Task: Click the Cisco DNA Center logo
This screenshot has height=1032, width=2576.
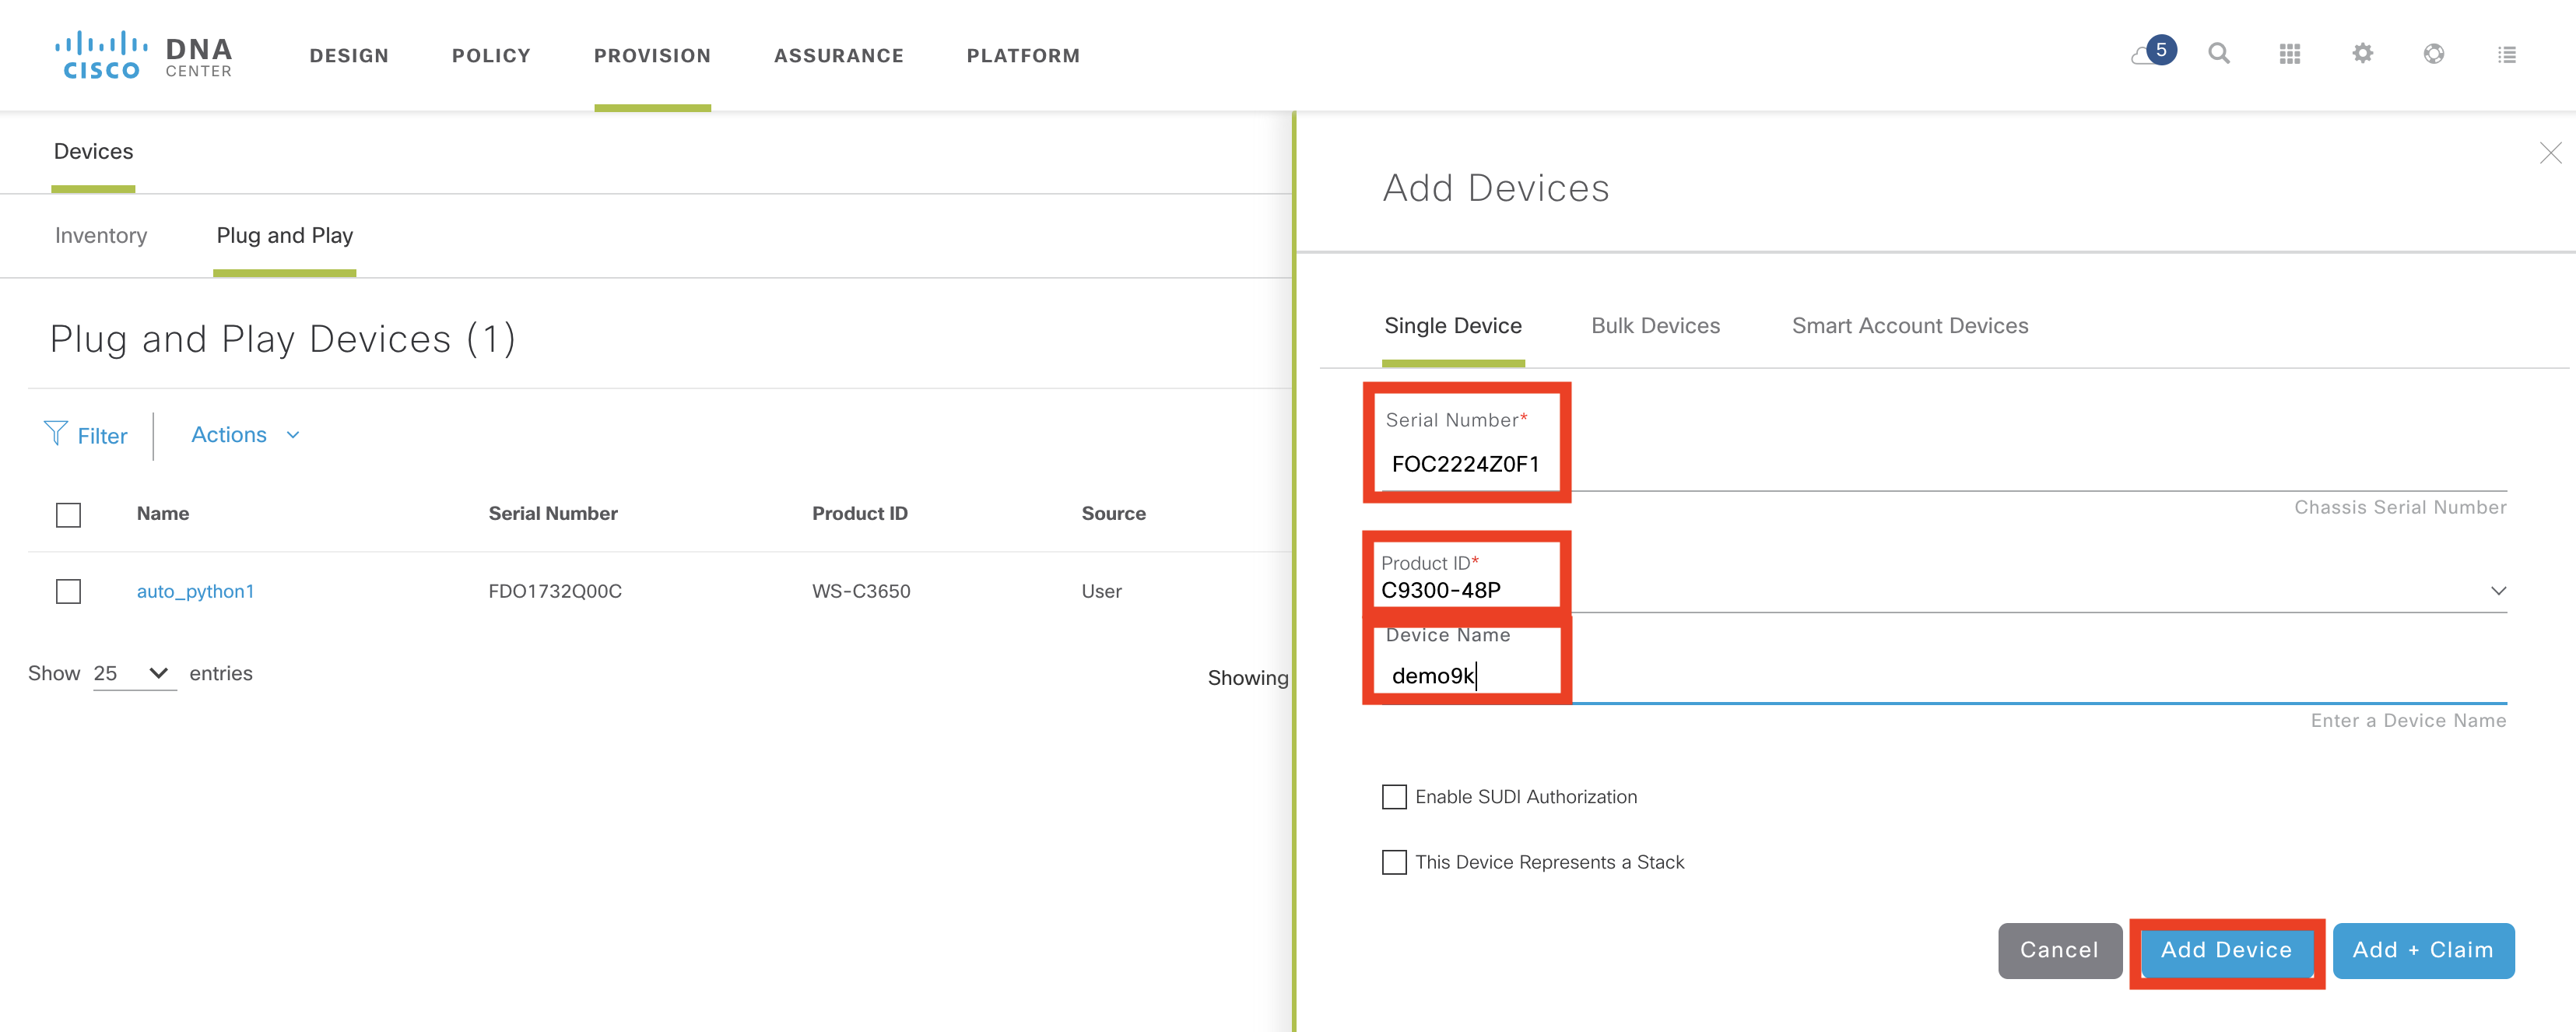Action: tap(143, 56)
